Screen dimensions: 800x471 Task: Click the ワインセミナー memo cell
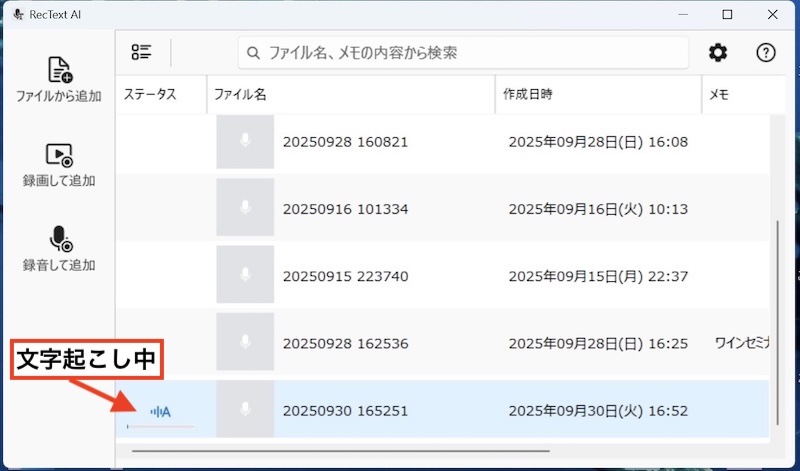(740, 343)
